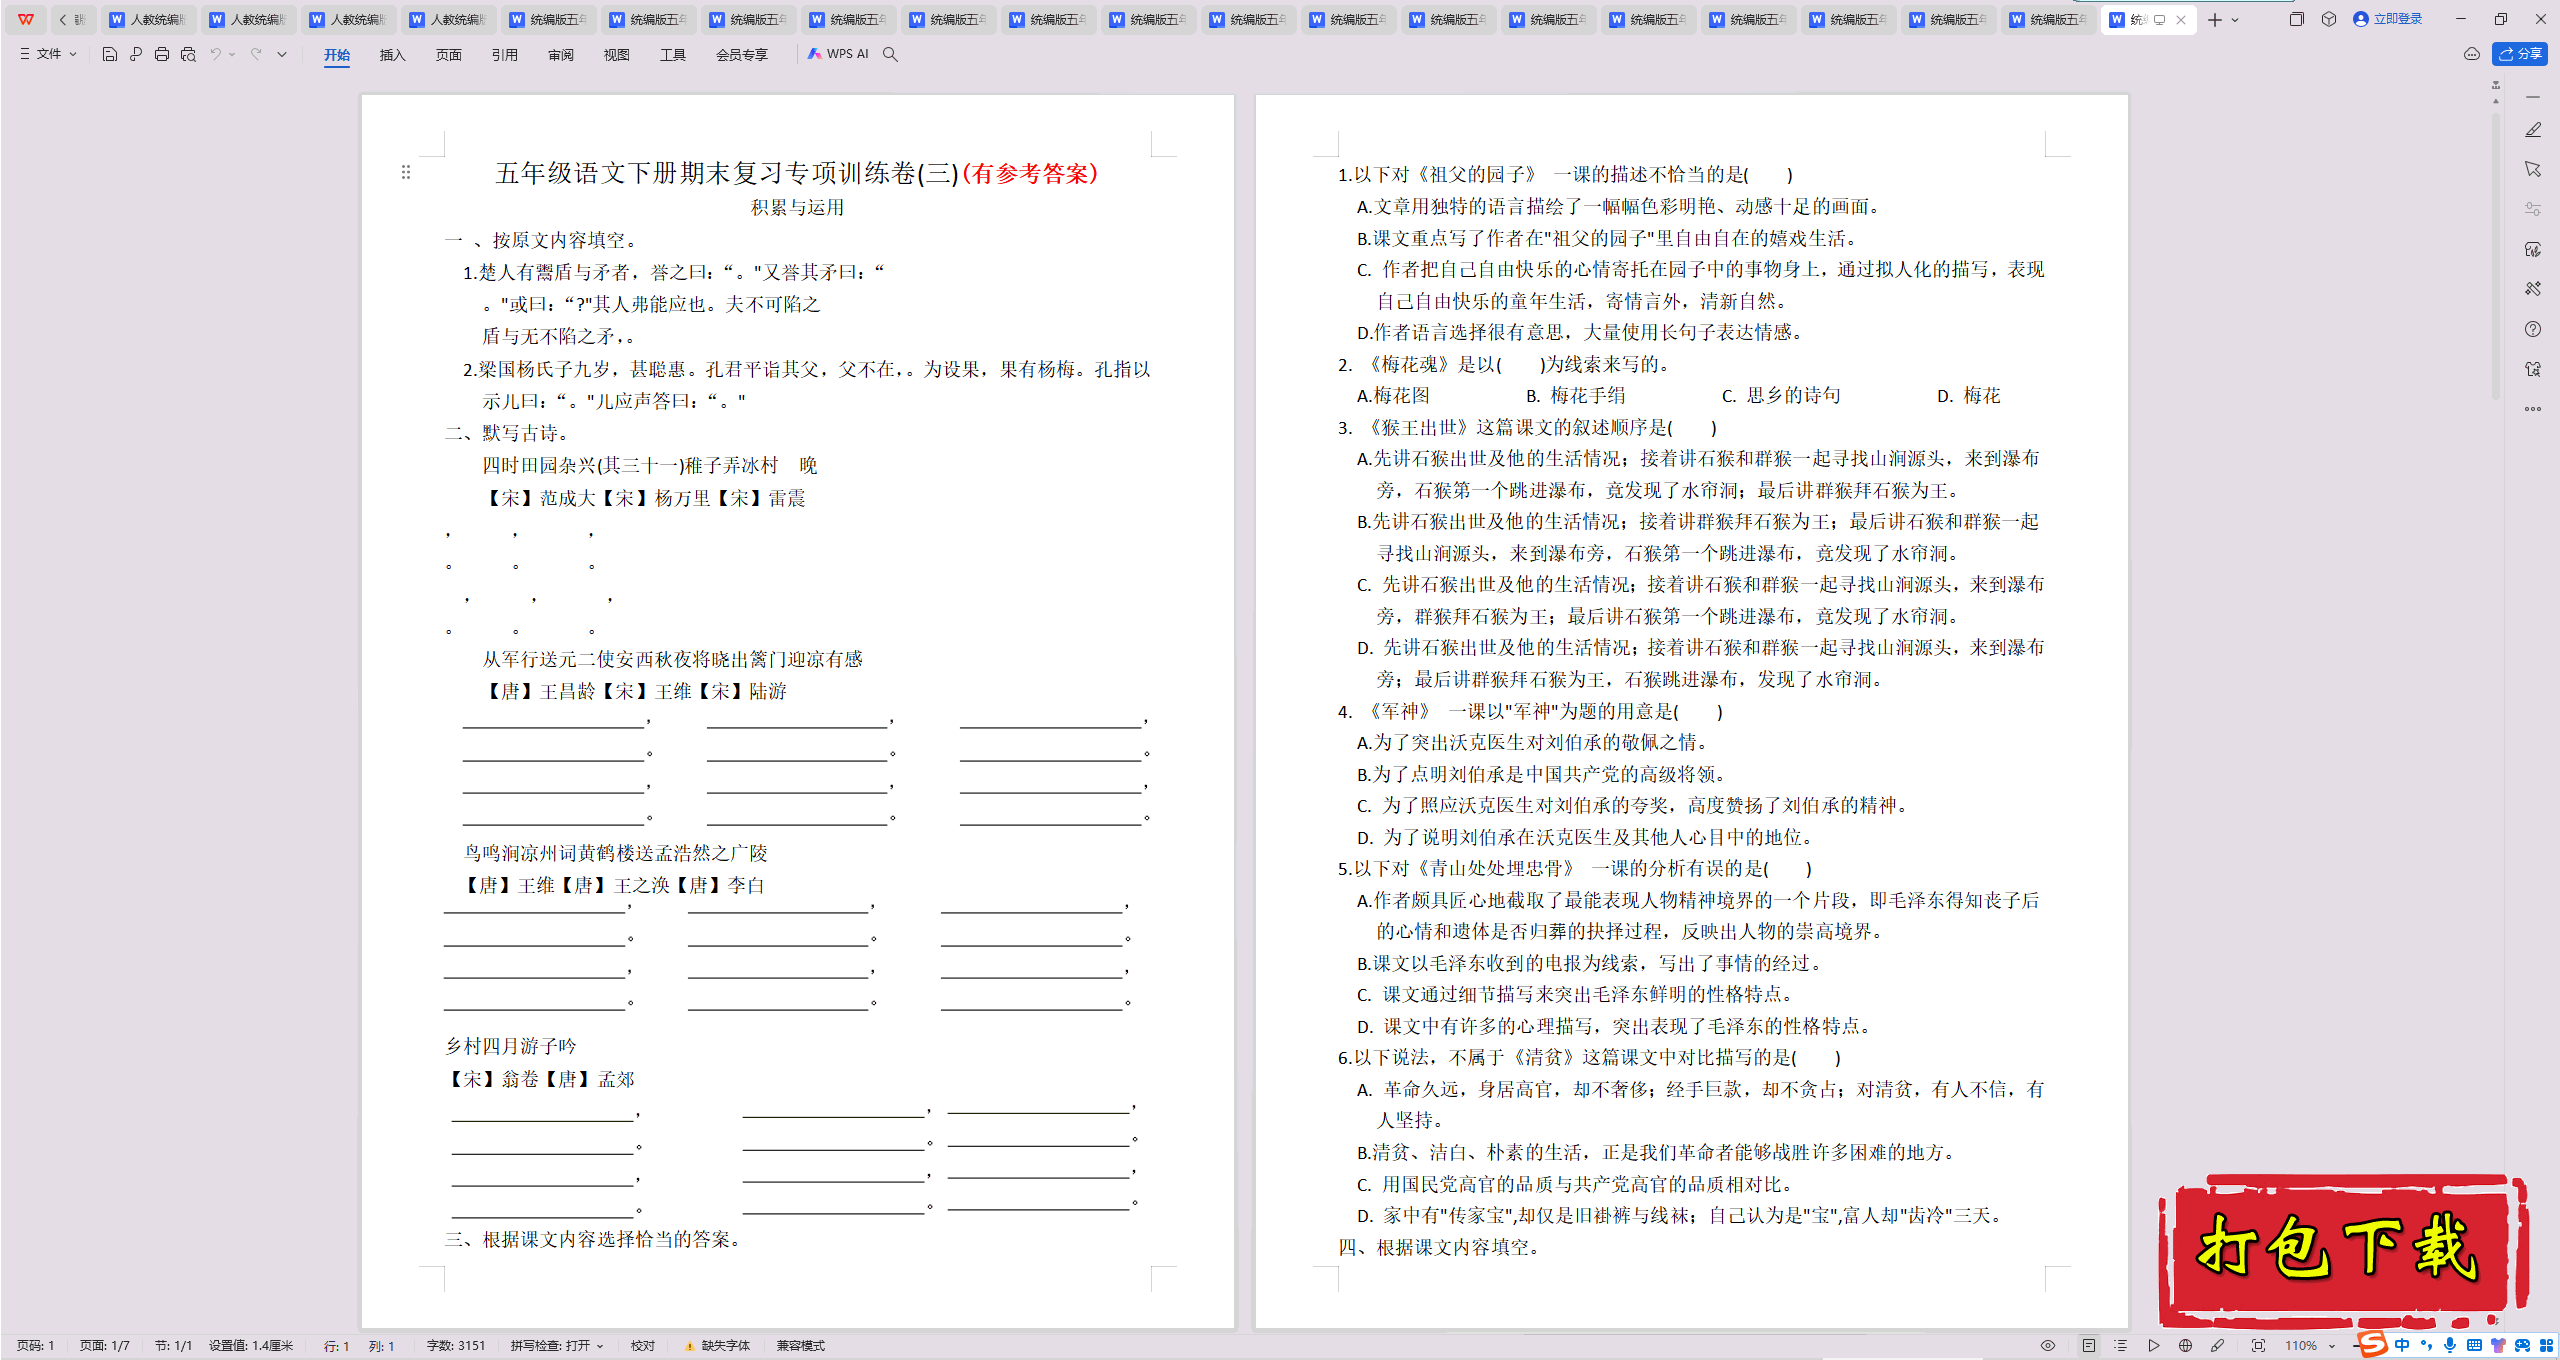Expand the undo history dropdown arrow
Image resolution: width=2560 pixels, height=1360 pixels.
pos(232,54)
